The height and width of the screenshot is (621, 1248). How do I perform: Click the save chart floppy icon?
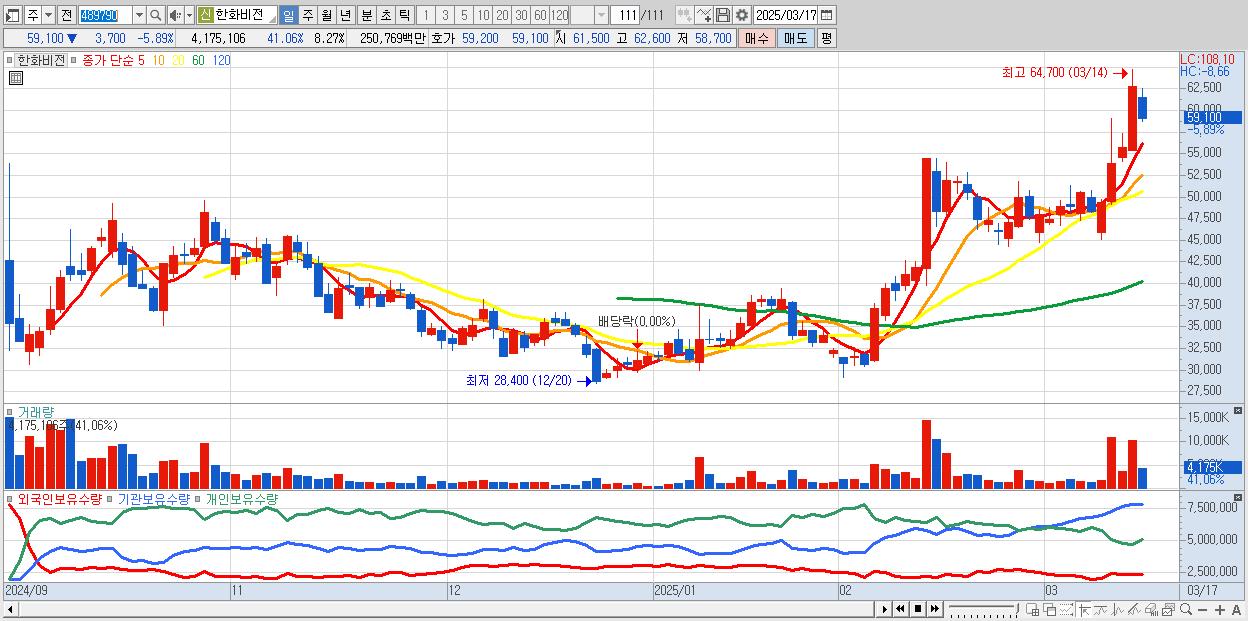pos(722,15)
